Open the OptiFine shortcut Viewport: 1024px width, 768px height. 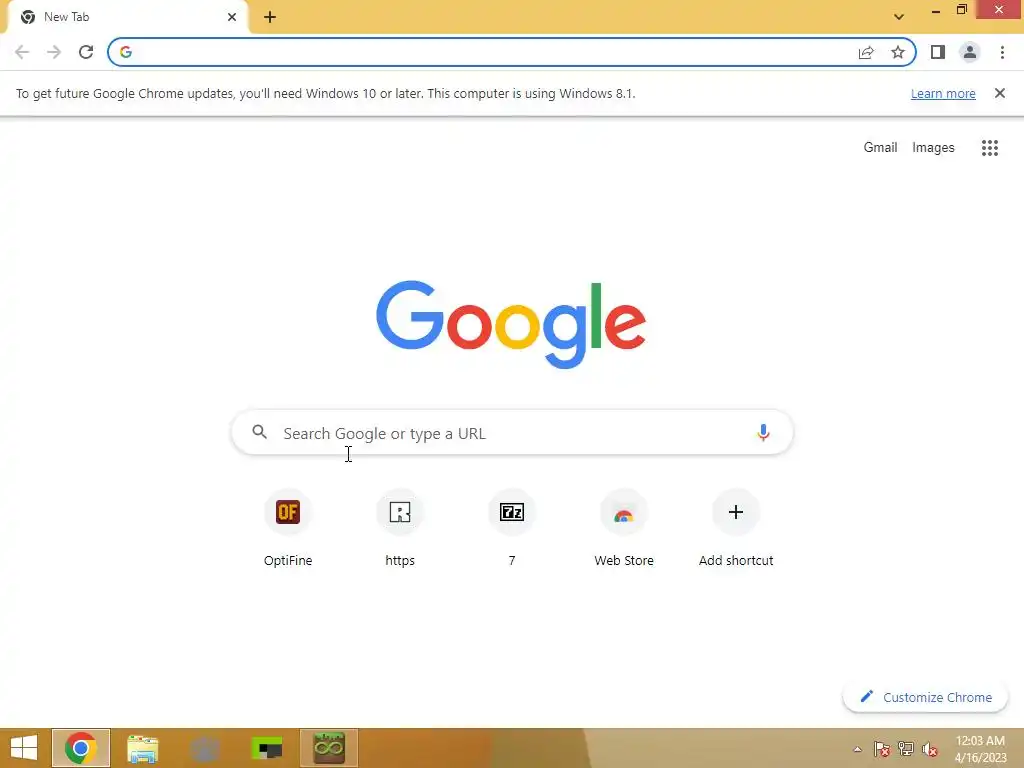click(288, 528)
